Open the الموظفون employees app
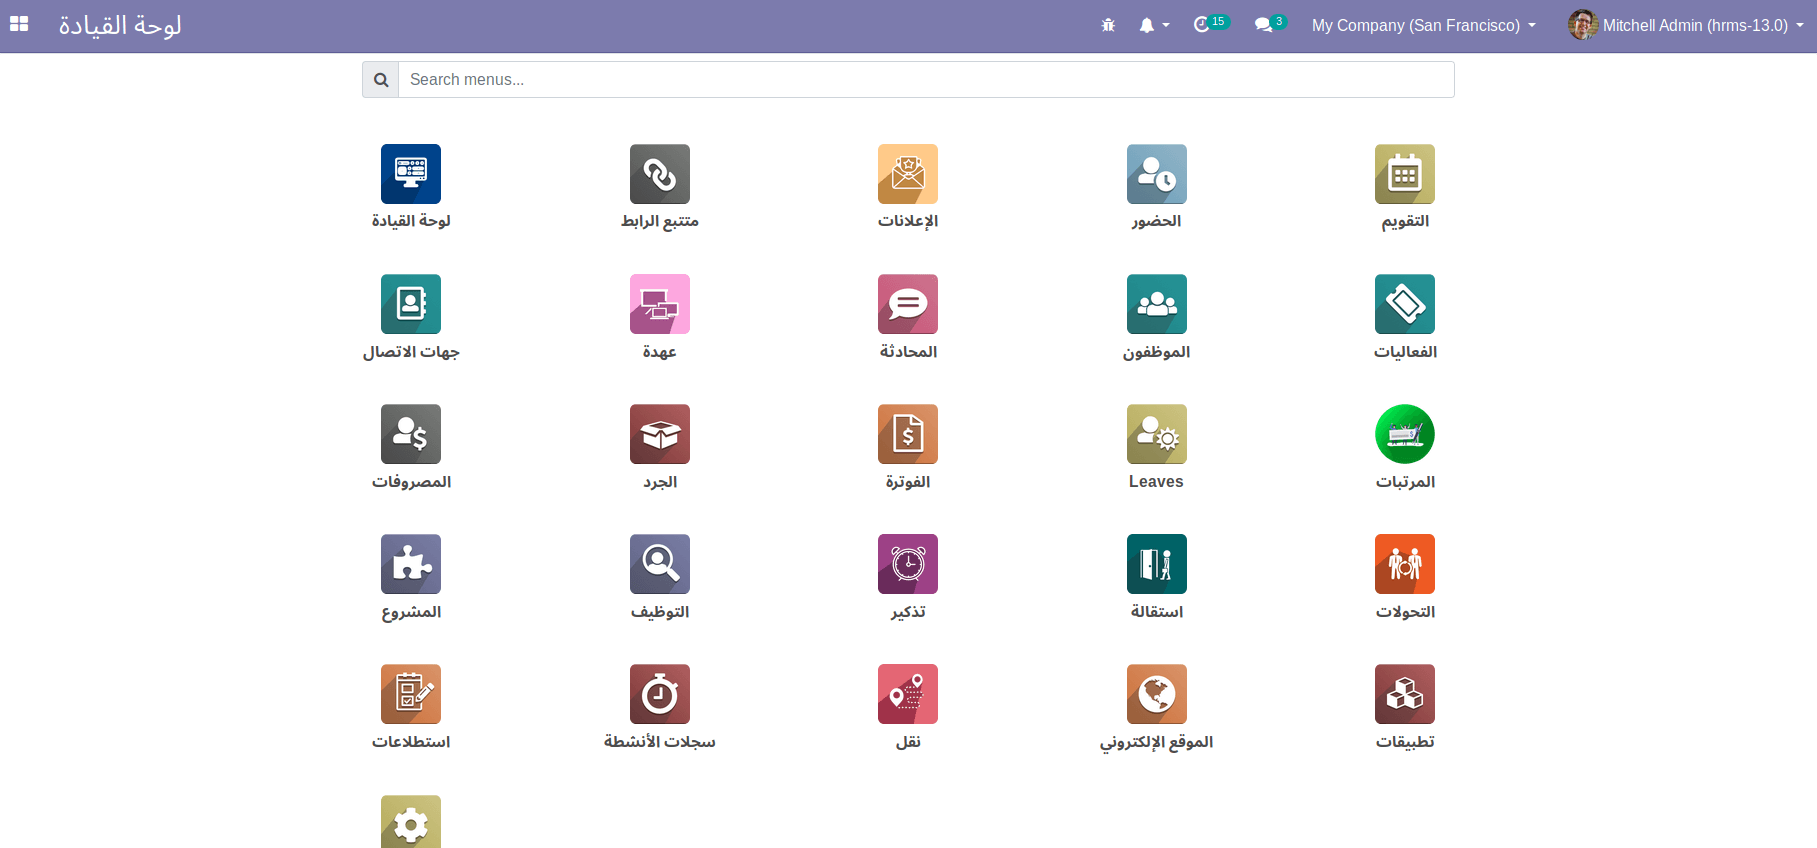Image resolution: width=1817 pixels, height=848 pixels. (1157, 304)
